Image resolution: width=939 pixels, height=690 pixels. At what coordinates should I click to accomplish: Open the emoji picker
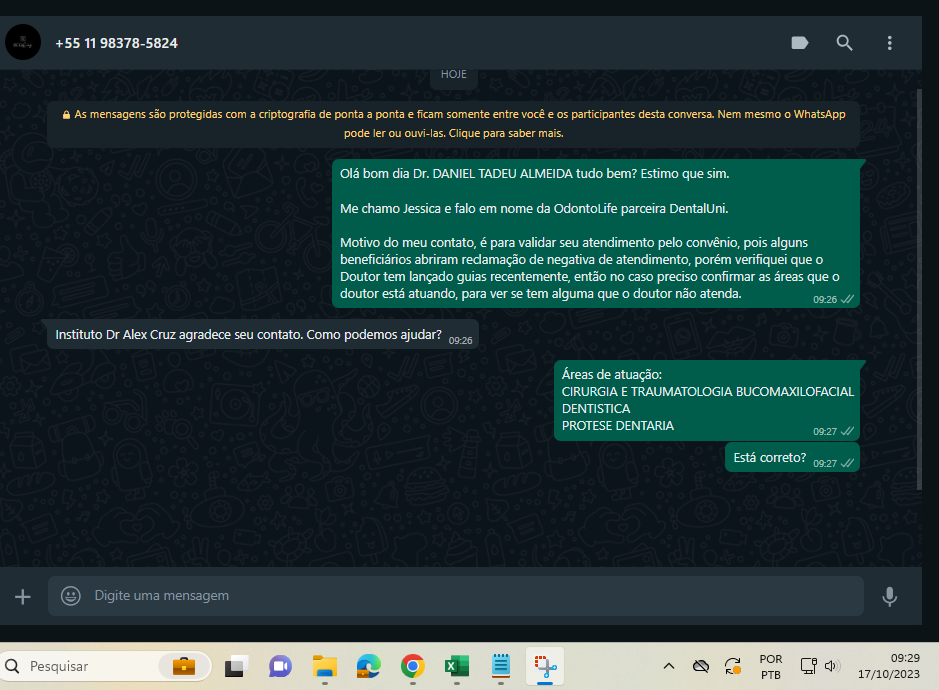tap(71, 596)
